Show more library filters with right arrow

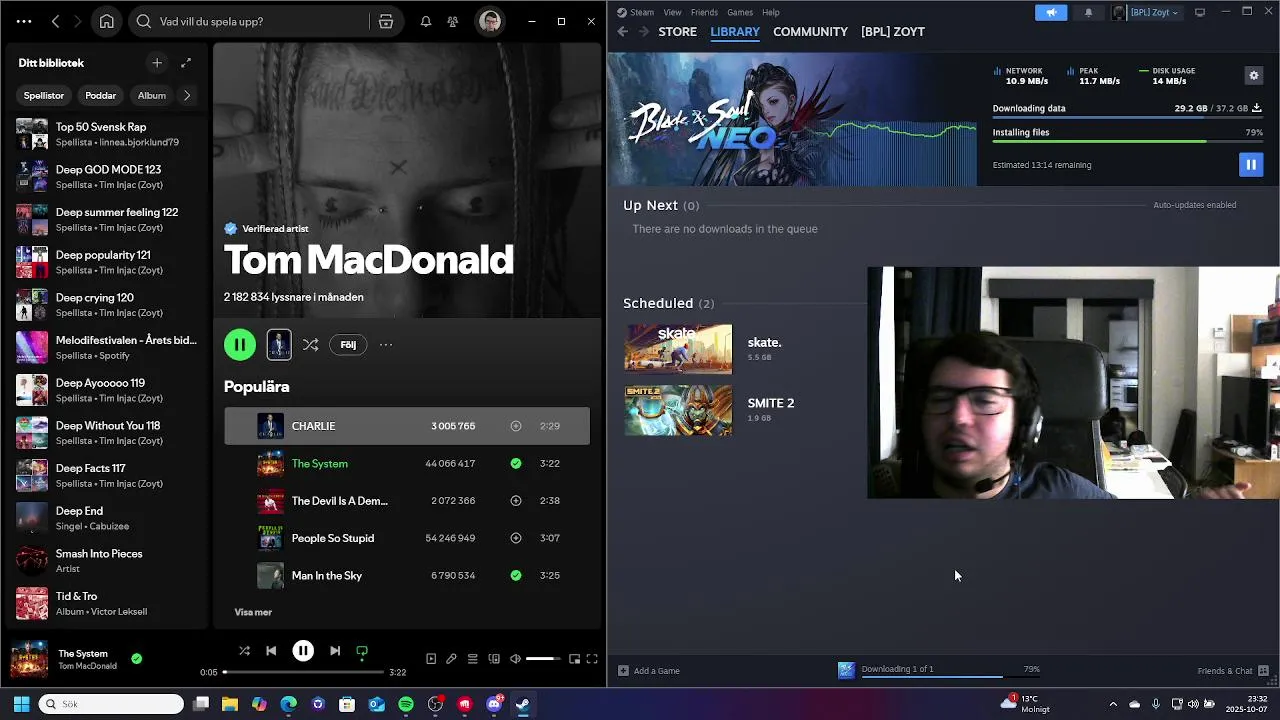click(x=187, y=95)
